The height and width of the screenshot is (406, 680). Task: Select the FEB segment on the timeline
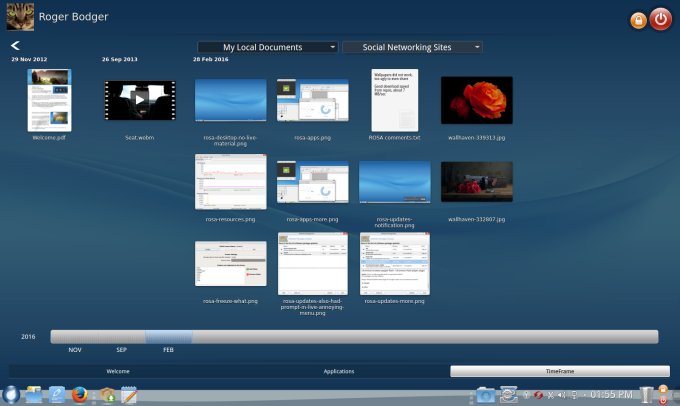click(x=168, y=337)
